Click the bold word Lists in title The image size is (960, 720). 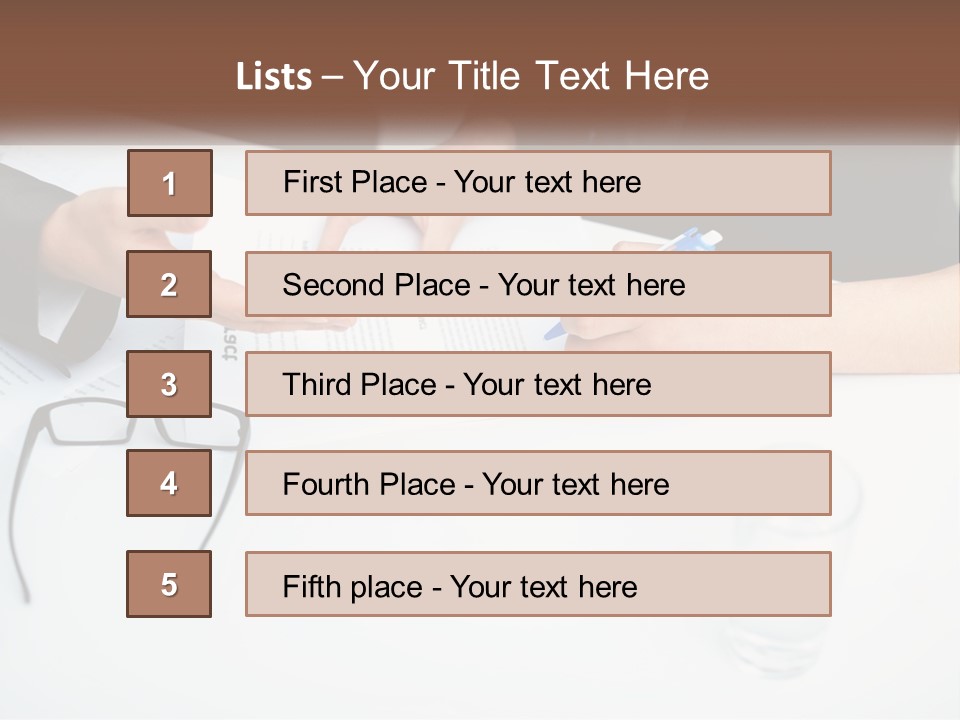pyautogui.click(x=274, y=77)
